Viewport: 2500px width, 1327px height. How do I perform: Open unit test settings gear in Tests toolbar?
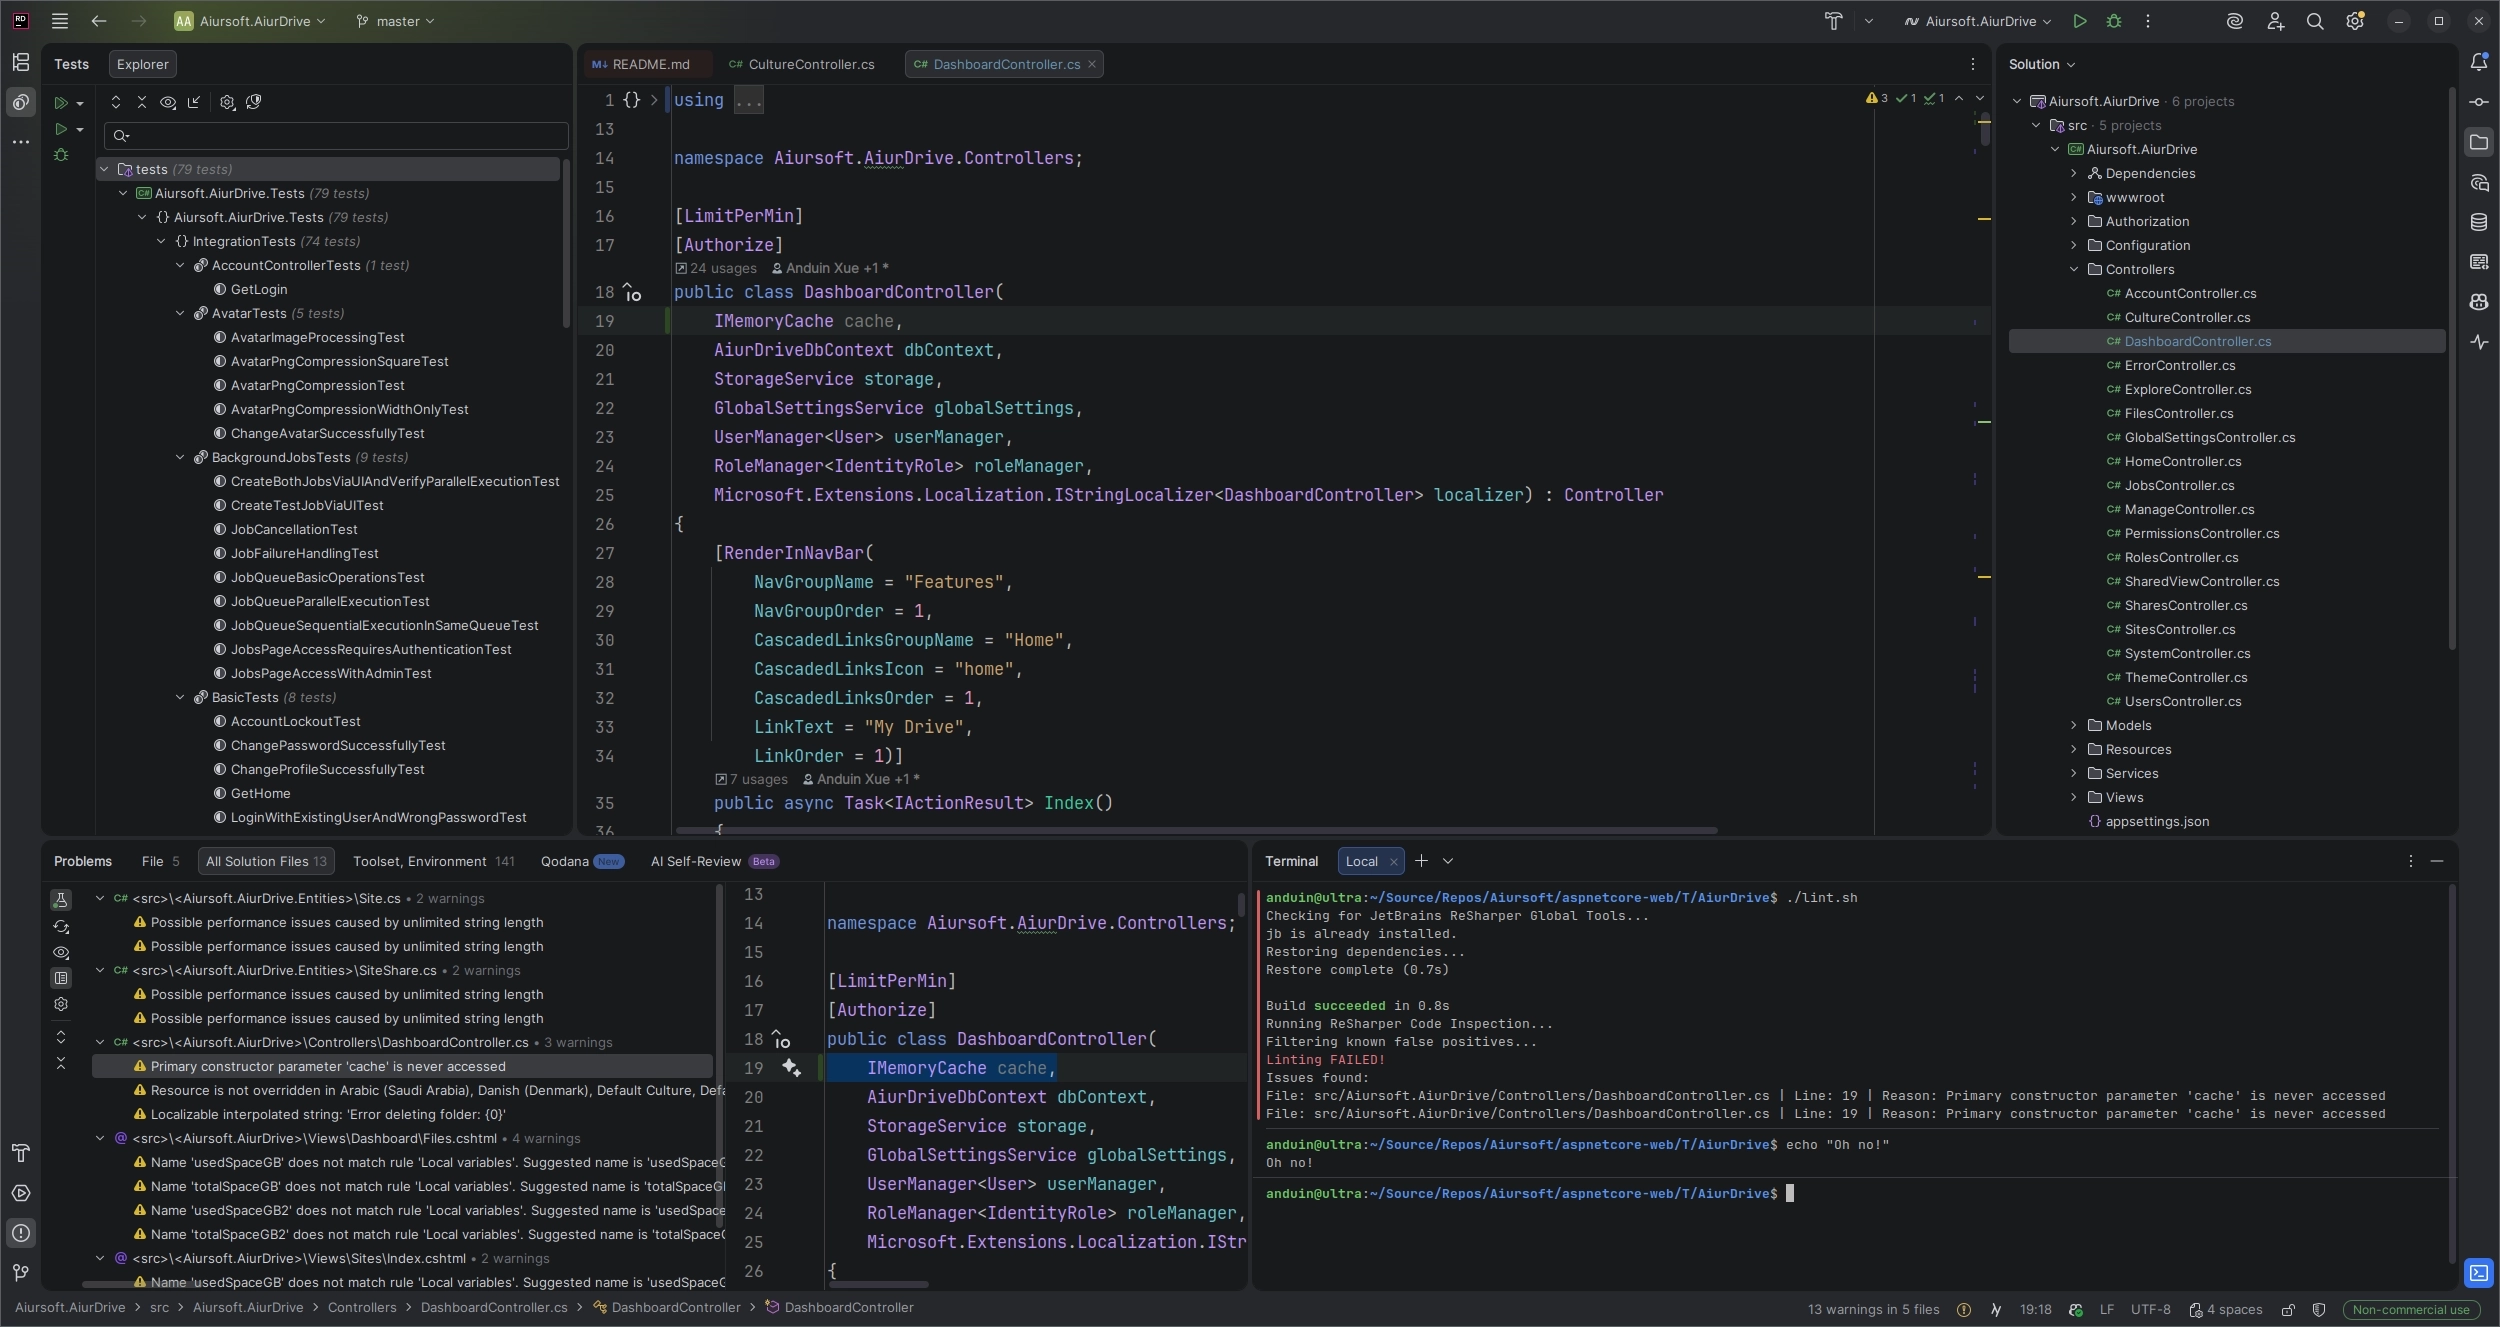point(227,102)
